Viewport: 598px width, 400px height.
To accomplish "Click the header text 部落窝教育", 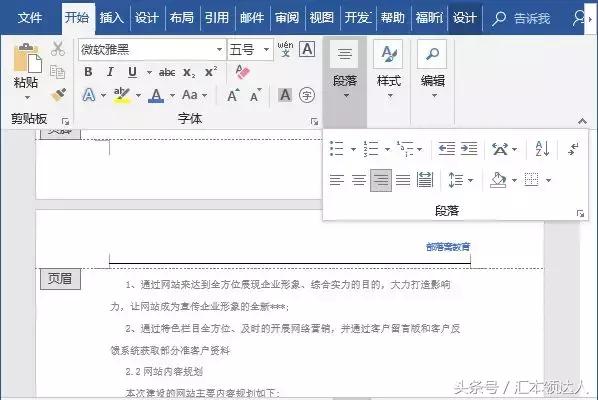I will coord(448,247).
